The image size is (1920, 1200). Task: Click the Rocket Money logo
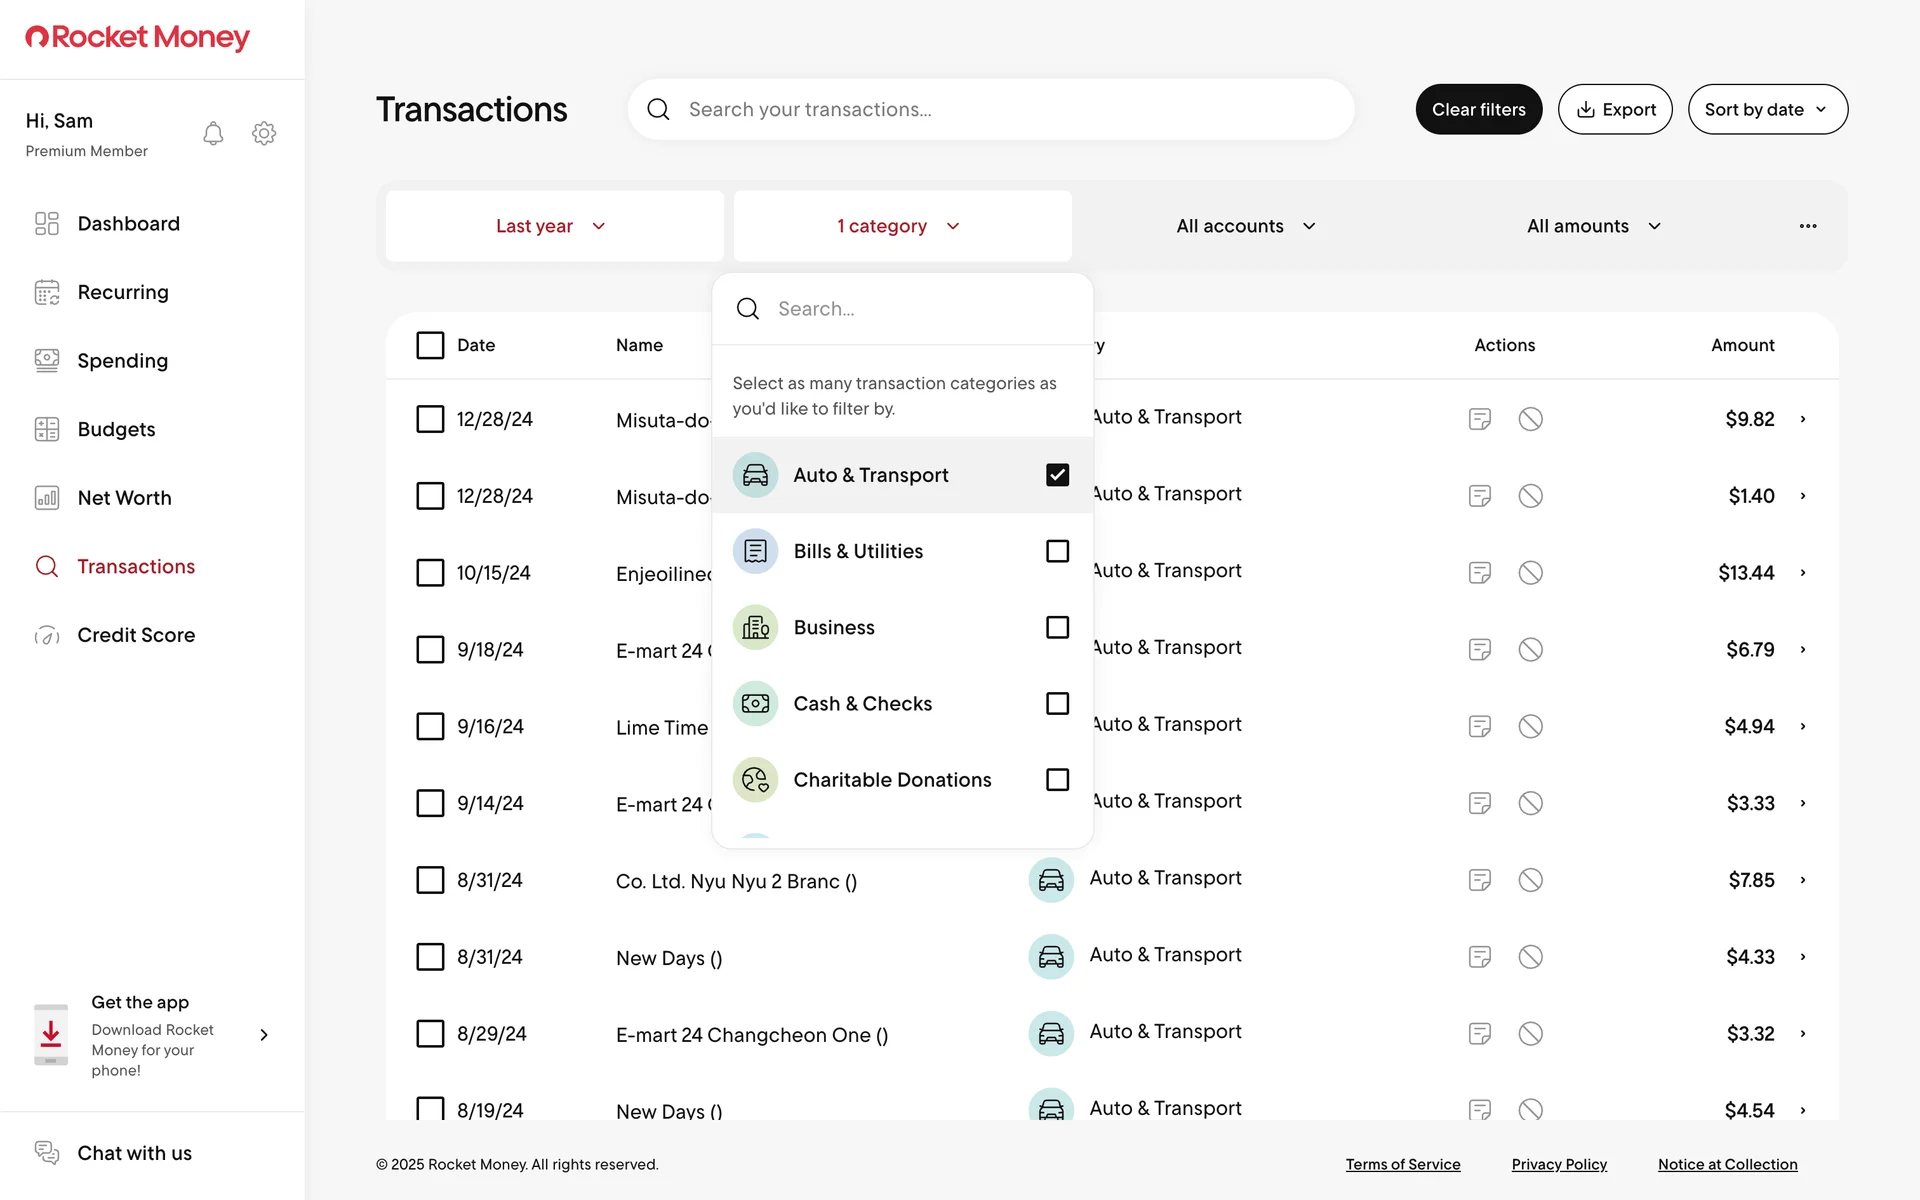coord(138,38)
